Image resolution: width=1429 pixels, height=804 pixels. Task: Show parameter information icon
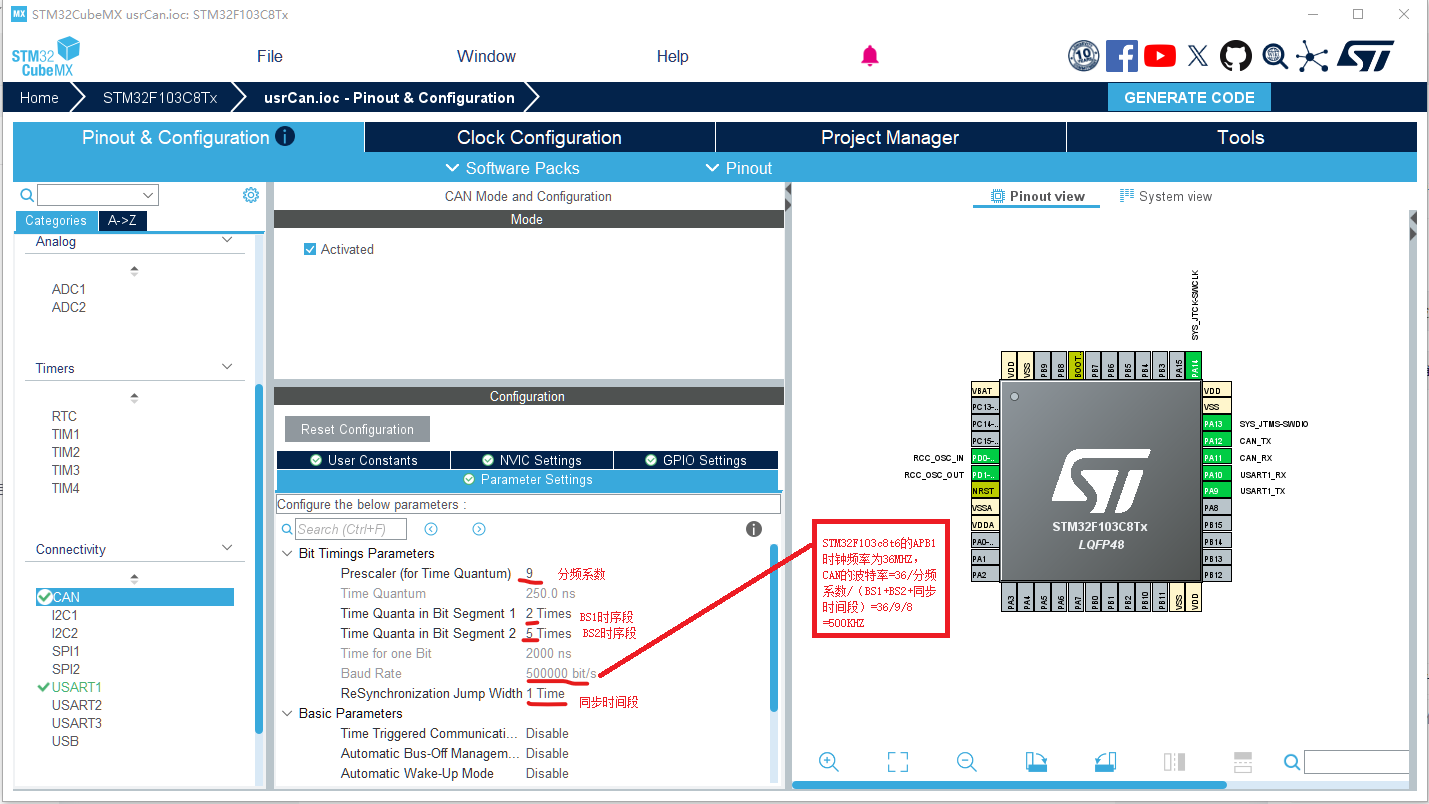click(754, 529)
